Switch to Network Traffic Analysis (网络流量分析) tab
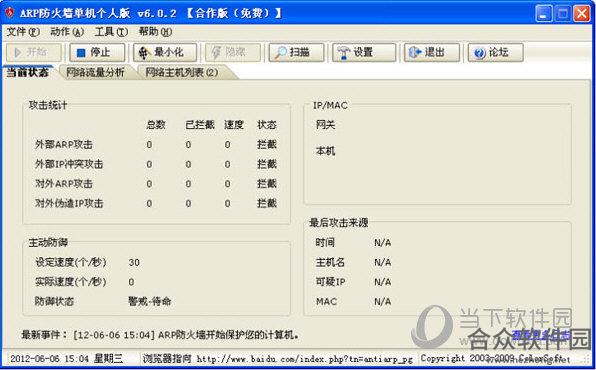 point(95,72)
